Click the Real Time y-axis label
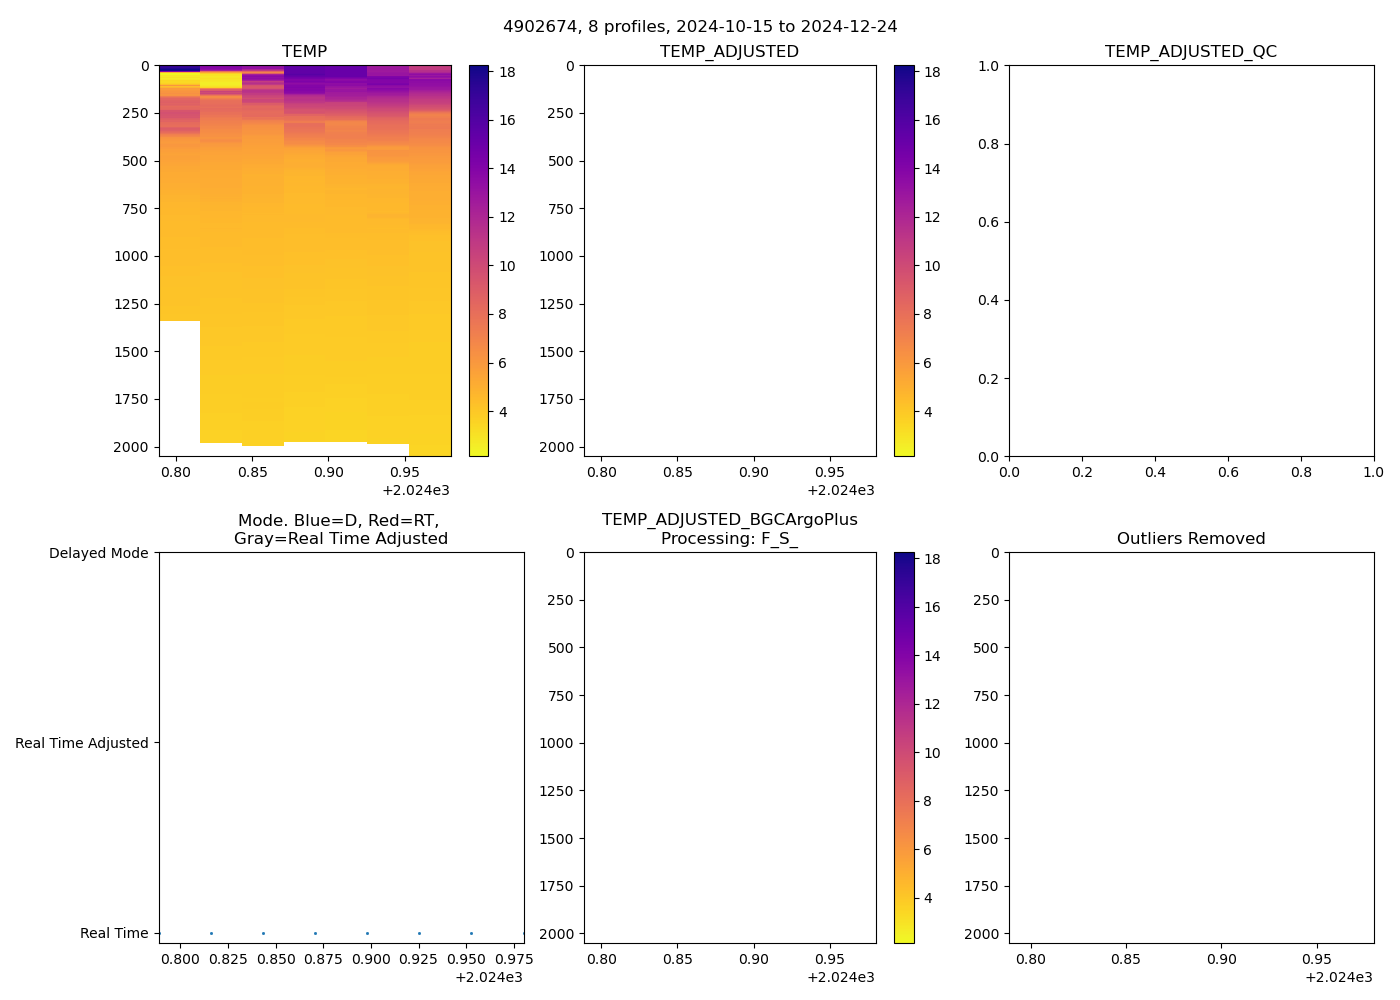The height and width of the screenshot is (1000, 1400). [114, 933]
